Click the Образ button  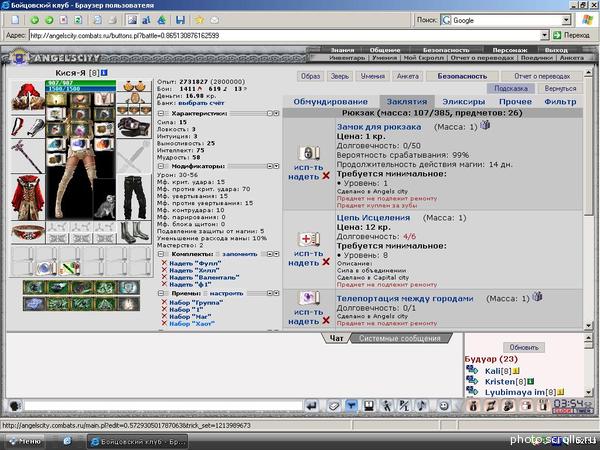[x=310, y=76]
